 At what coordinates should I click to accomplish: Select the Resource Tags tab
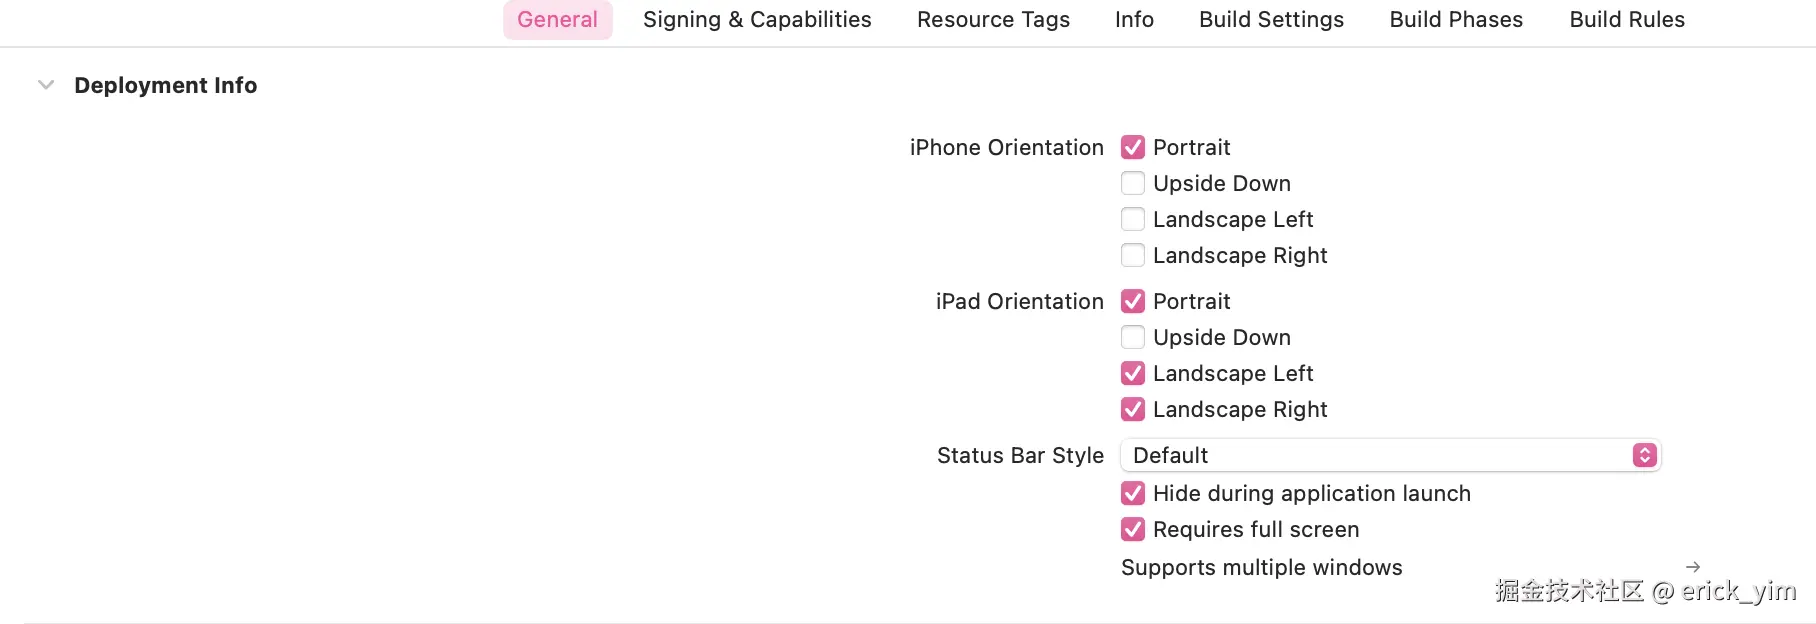pyautogui.click(x=993, y=20)
